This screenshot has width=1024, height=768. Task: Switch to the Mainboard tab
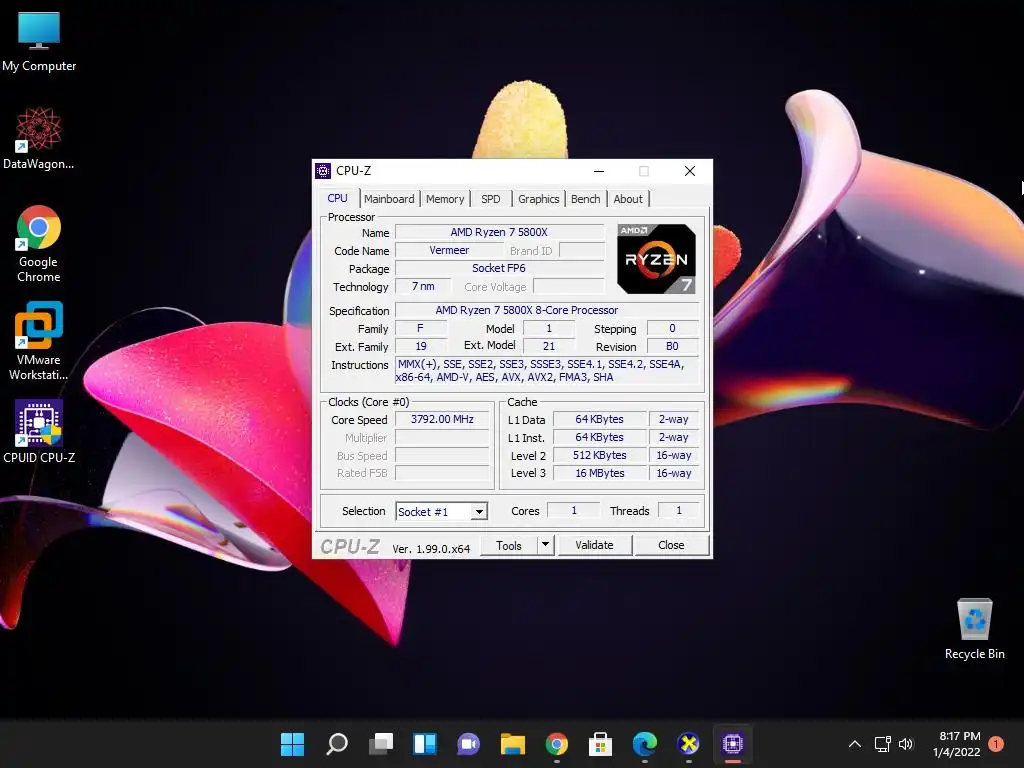[x=389, y=199]
